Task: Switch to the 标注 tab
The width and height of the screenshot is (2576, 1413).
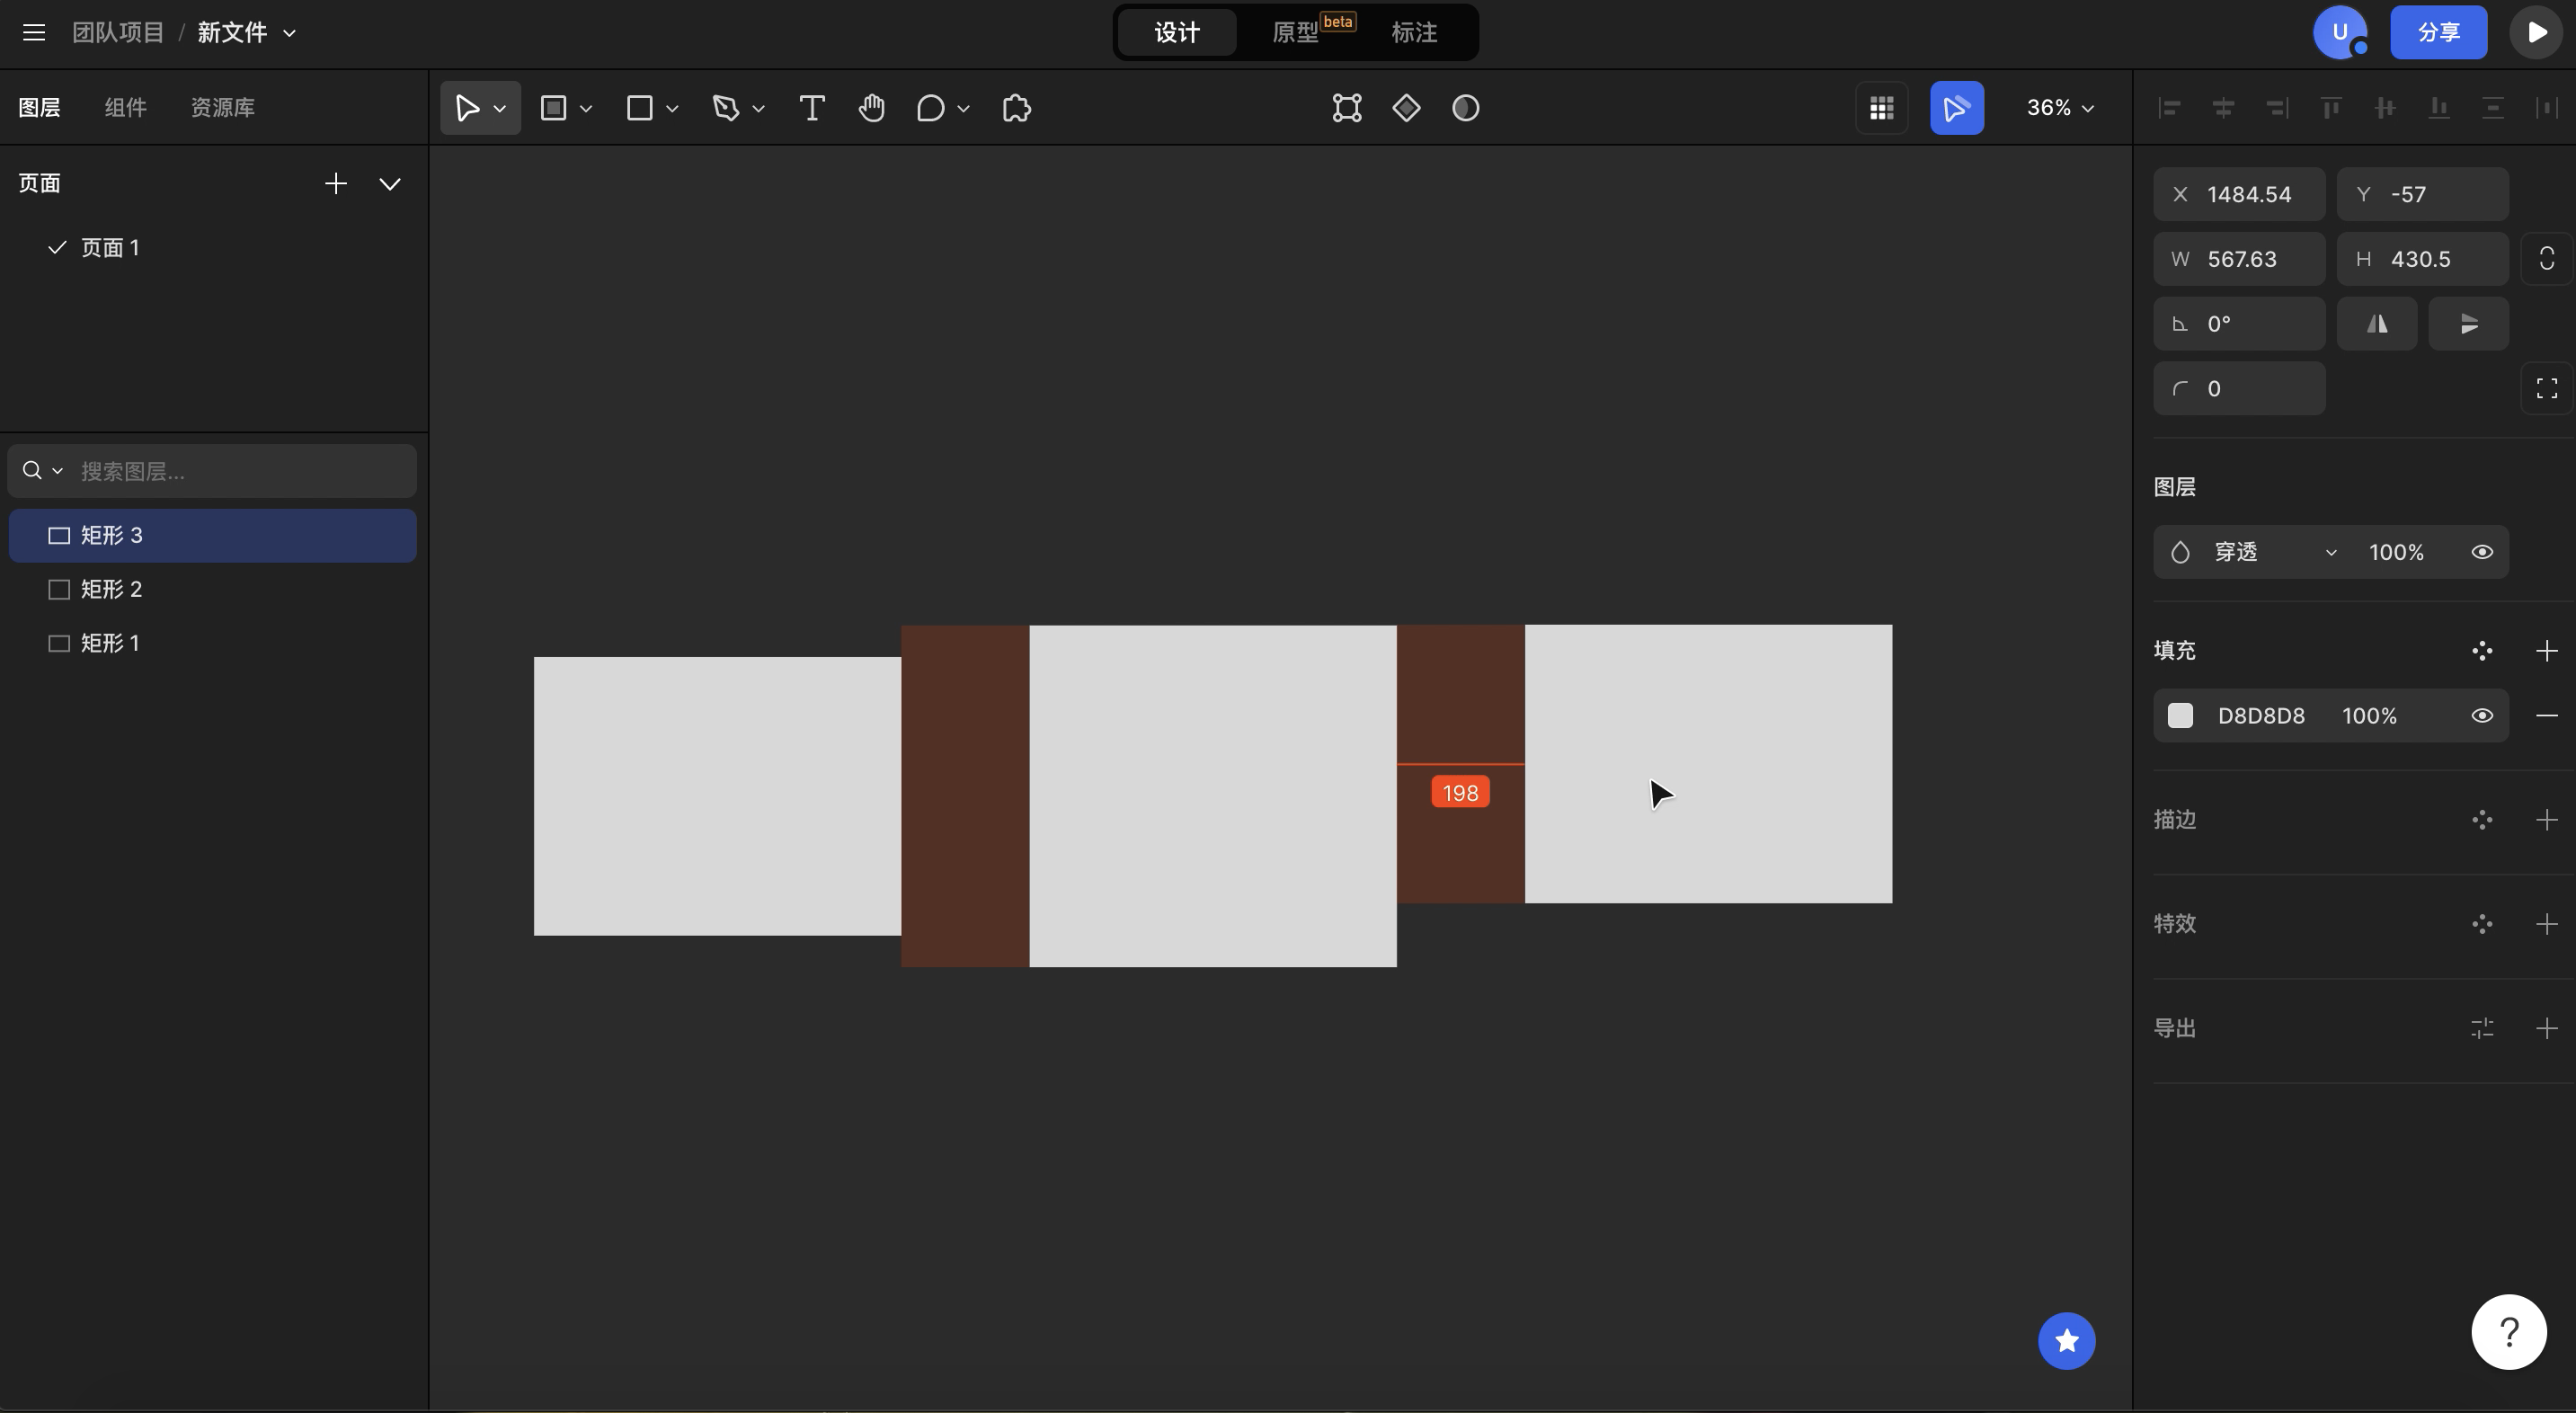Action: point(1414,33)
